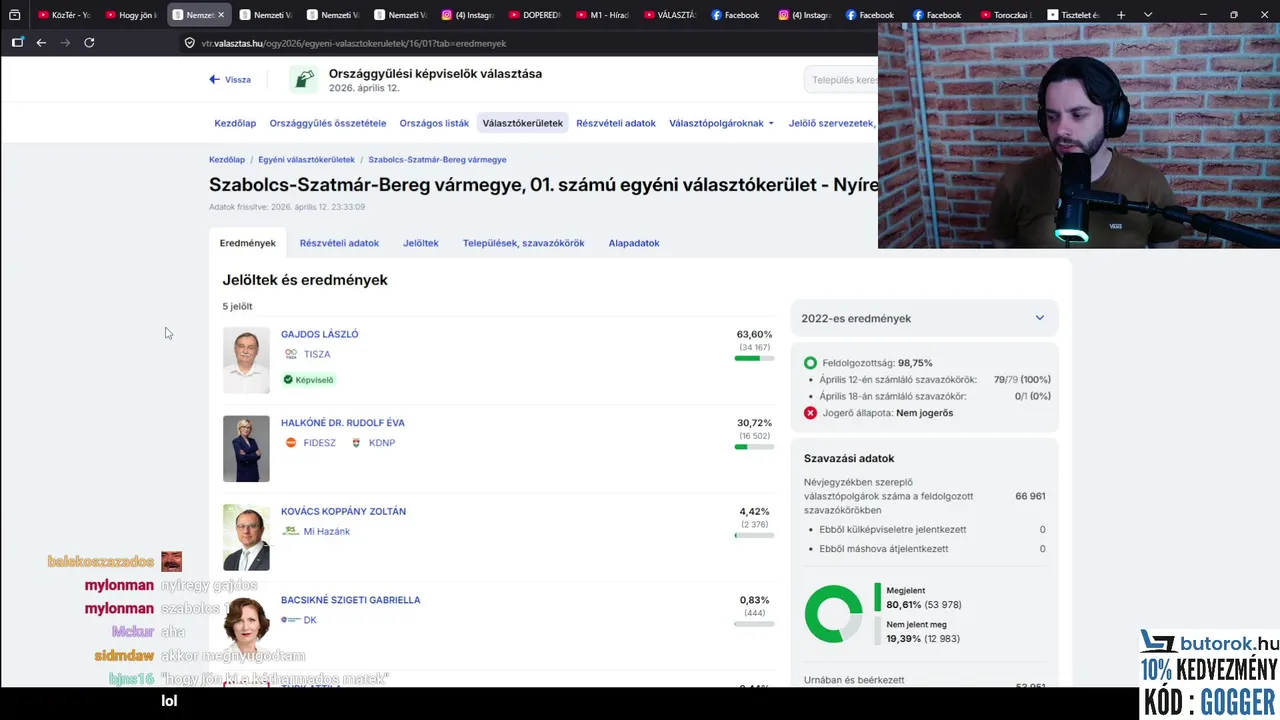Open a new browser tab
Viewport: 1280px width, 720px height.
(1121, 15)
